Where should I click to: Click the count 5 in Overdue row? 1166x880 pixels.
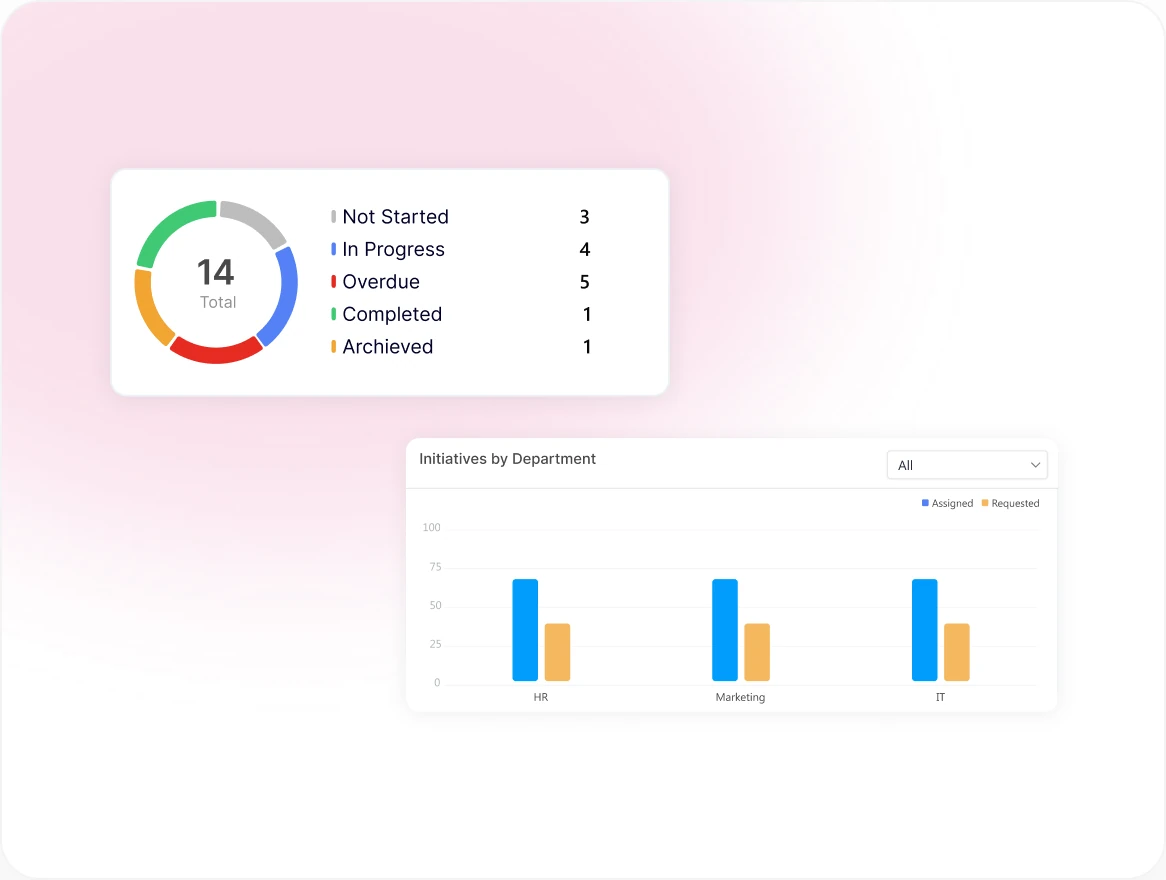click(584, 282)
